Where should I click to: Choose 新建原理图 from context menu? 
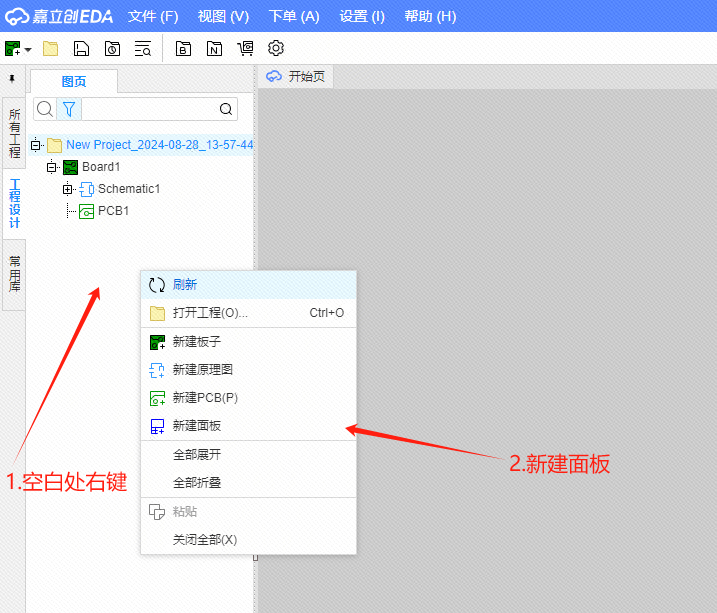(248, 369)
